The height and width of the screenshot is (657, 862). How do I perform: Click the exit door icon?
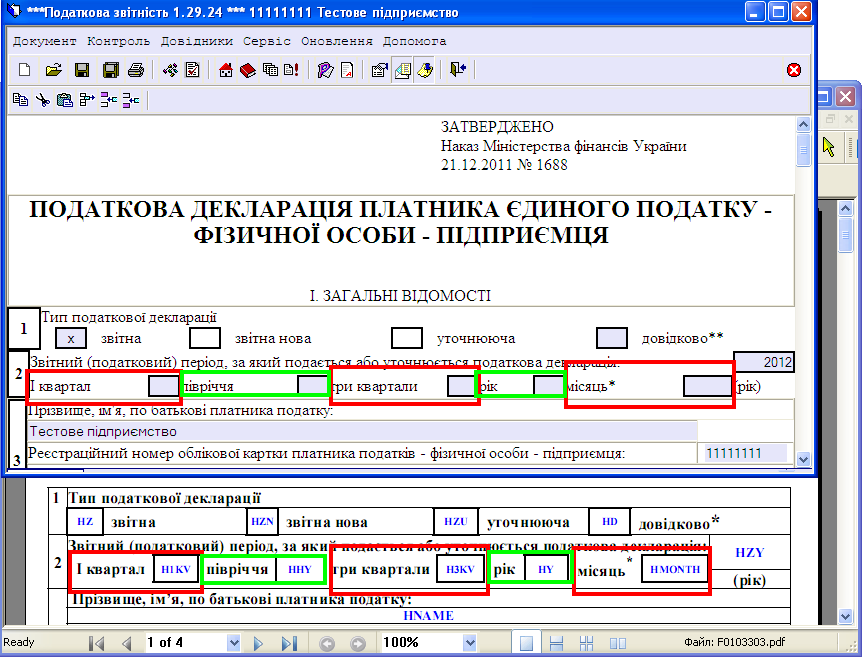458,70
